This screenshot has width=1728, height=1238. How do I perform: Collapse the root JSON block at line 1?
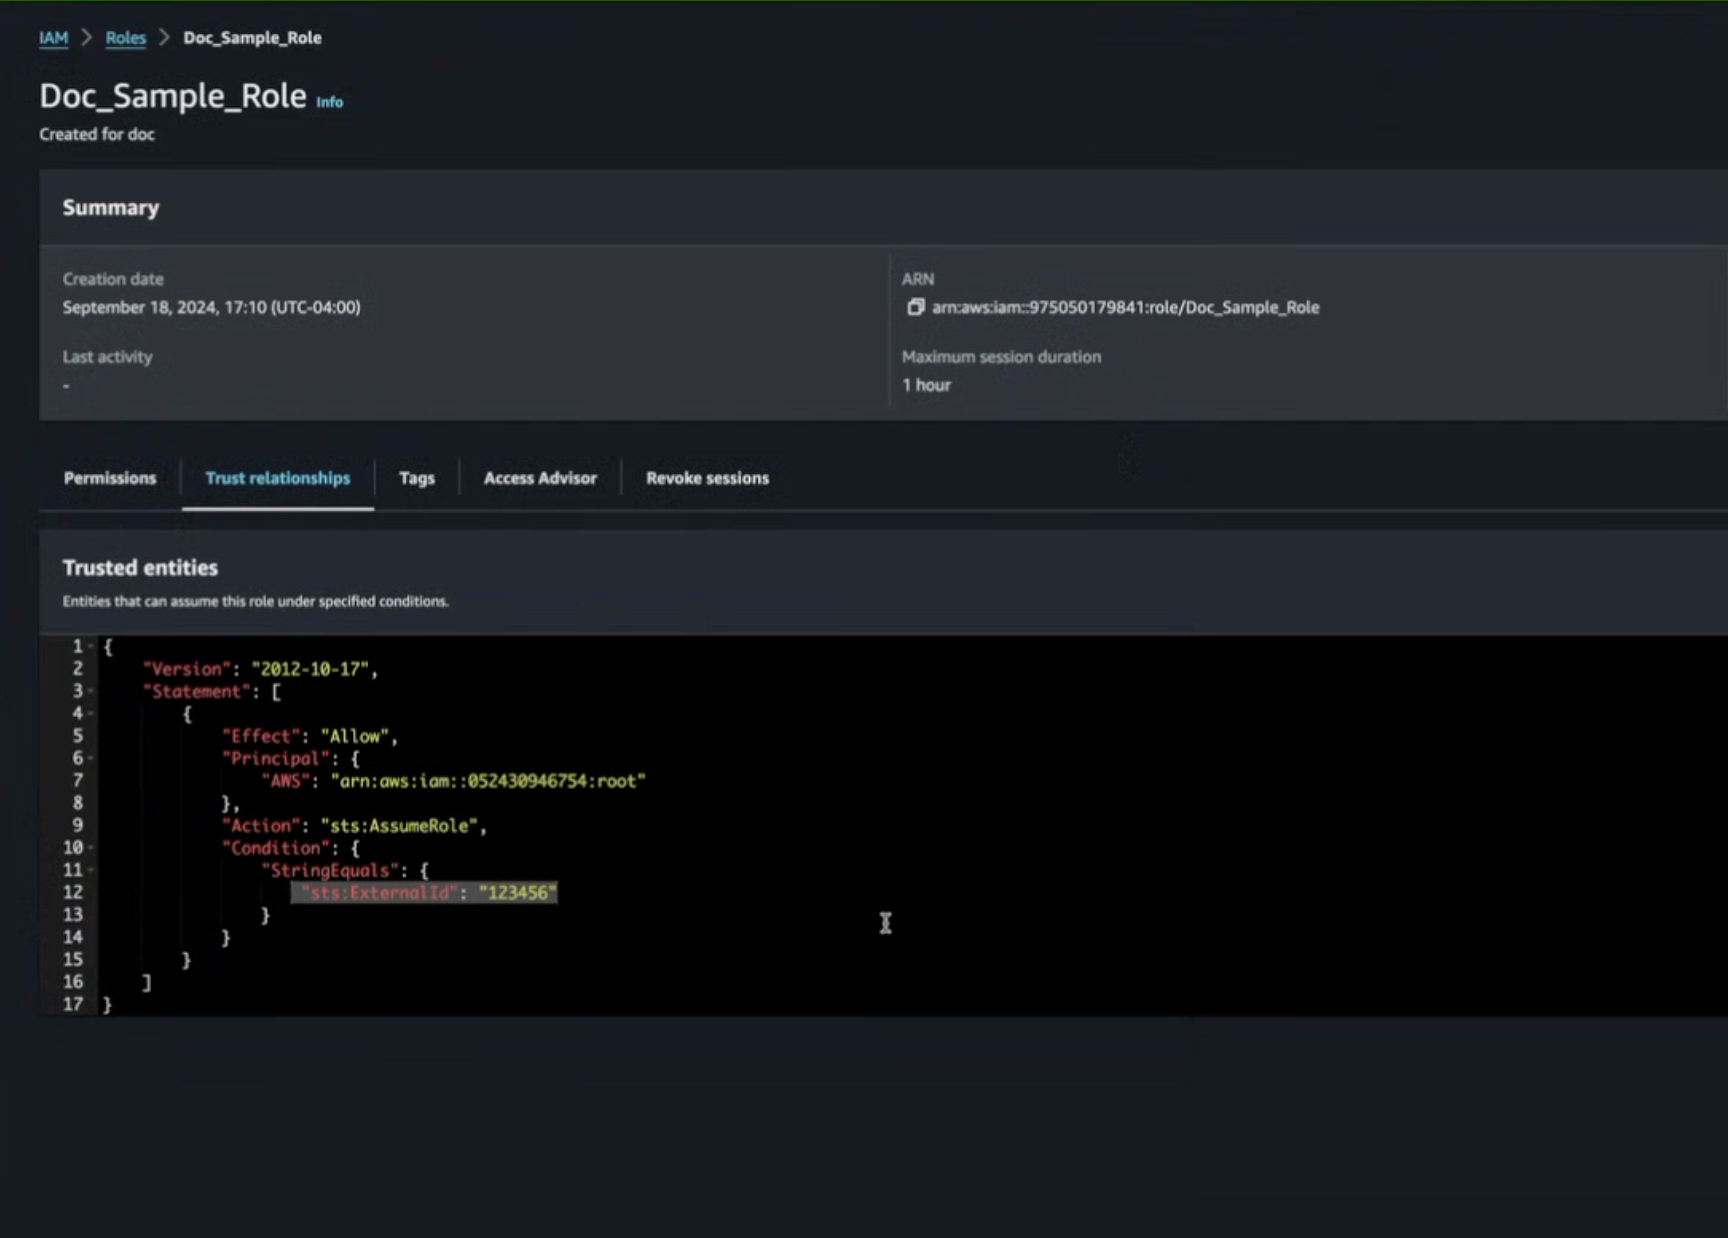pyautogui.click(x=91, y=647)
